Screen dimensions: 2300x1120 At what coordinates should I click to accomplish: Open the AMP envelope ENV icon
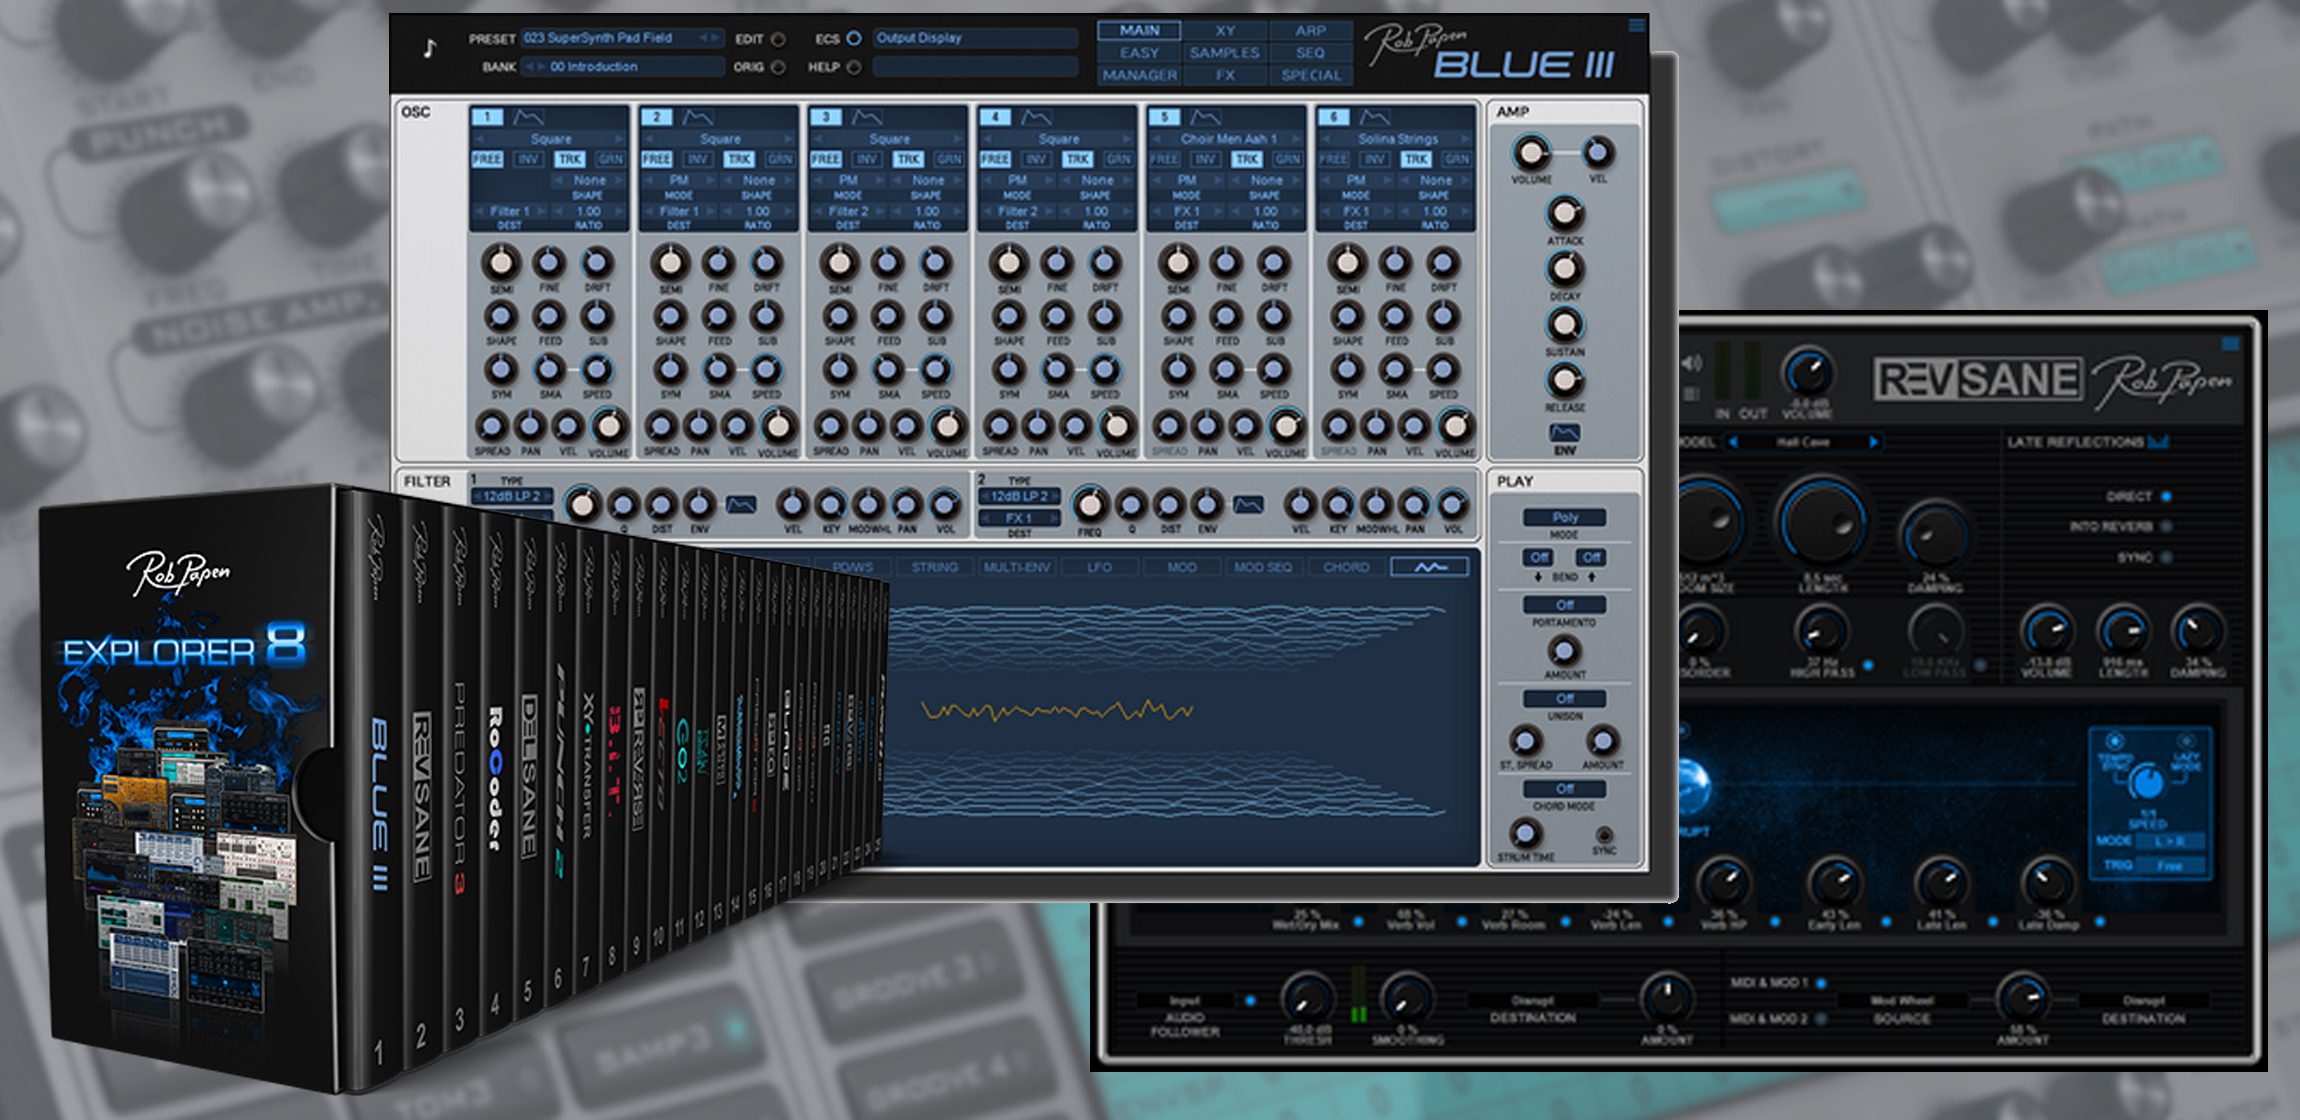pos(1564,434)
